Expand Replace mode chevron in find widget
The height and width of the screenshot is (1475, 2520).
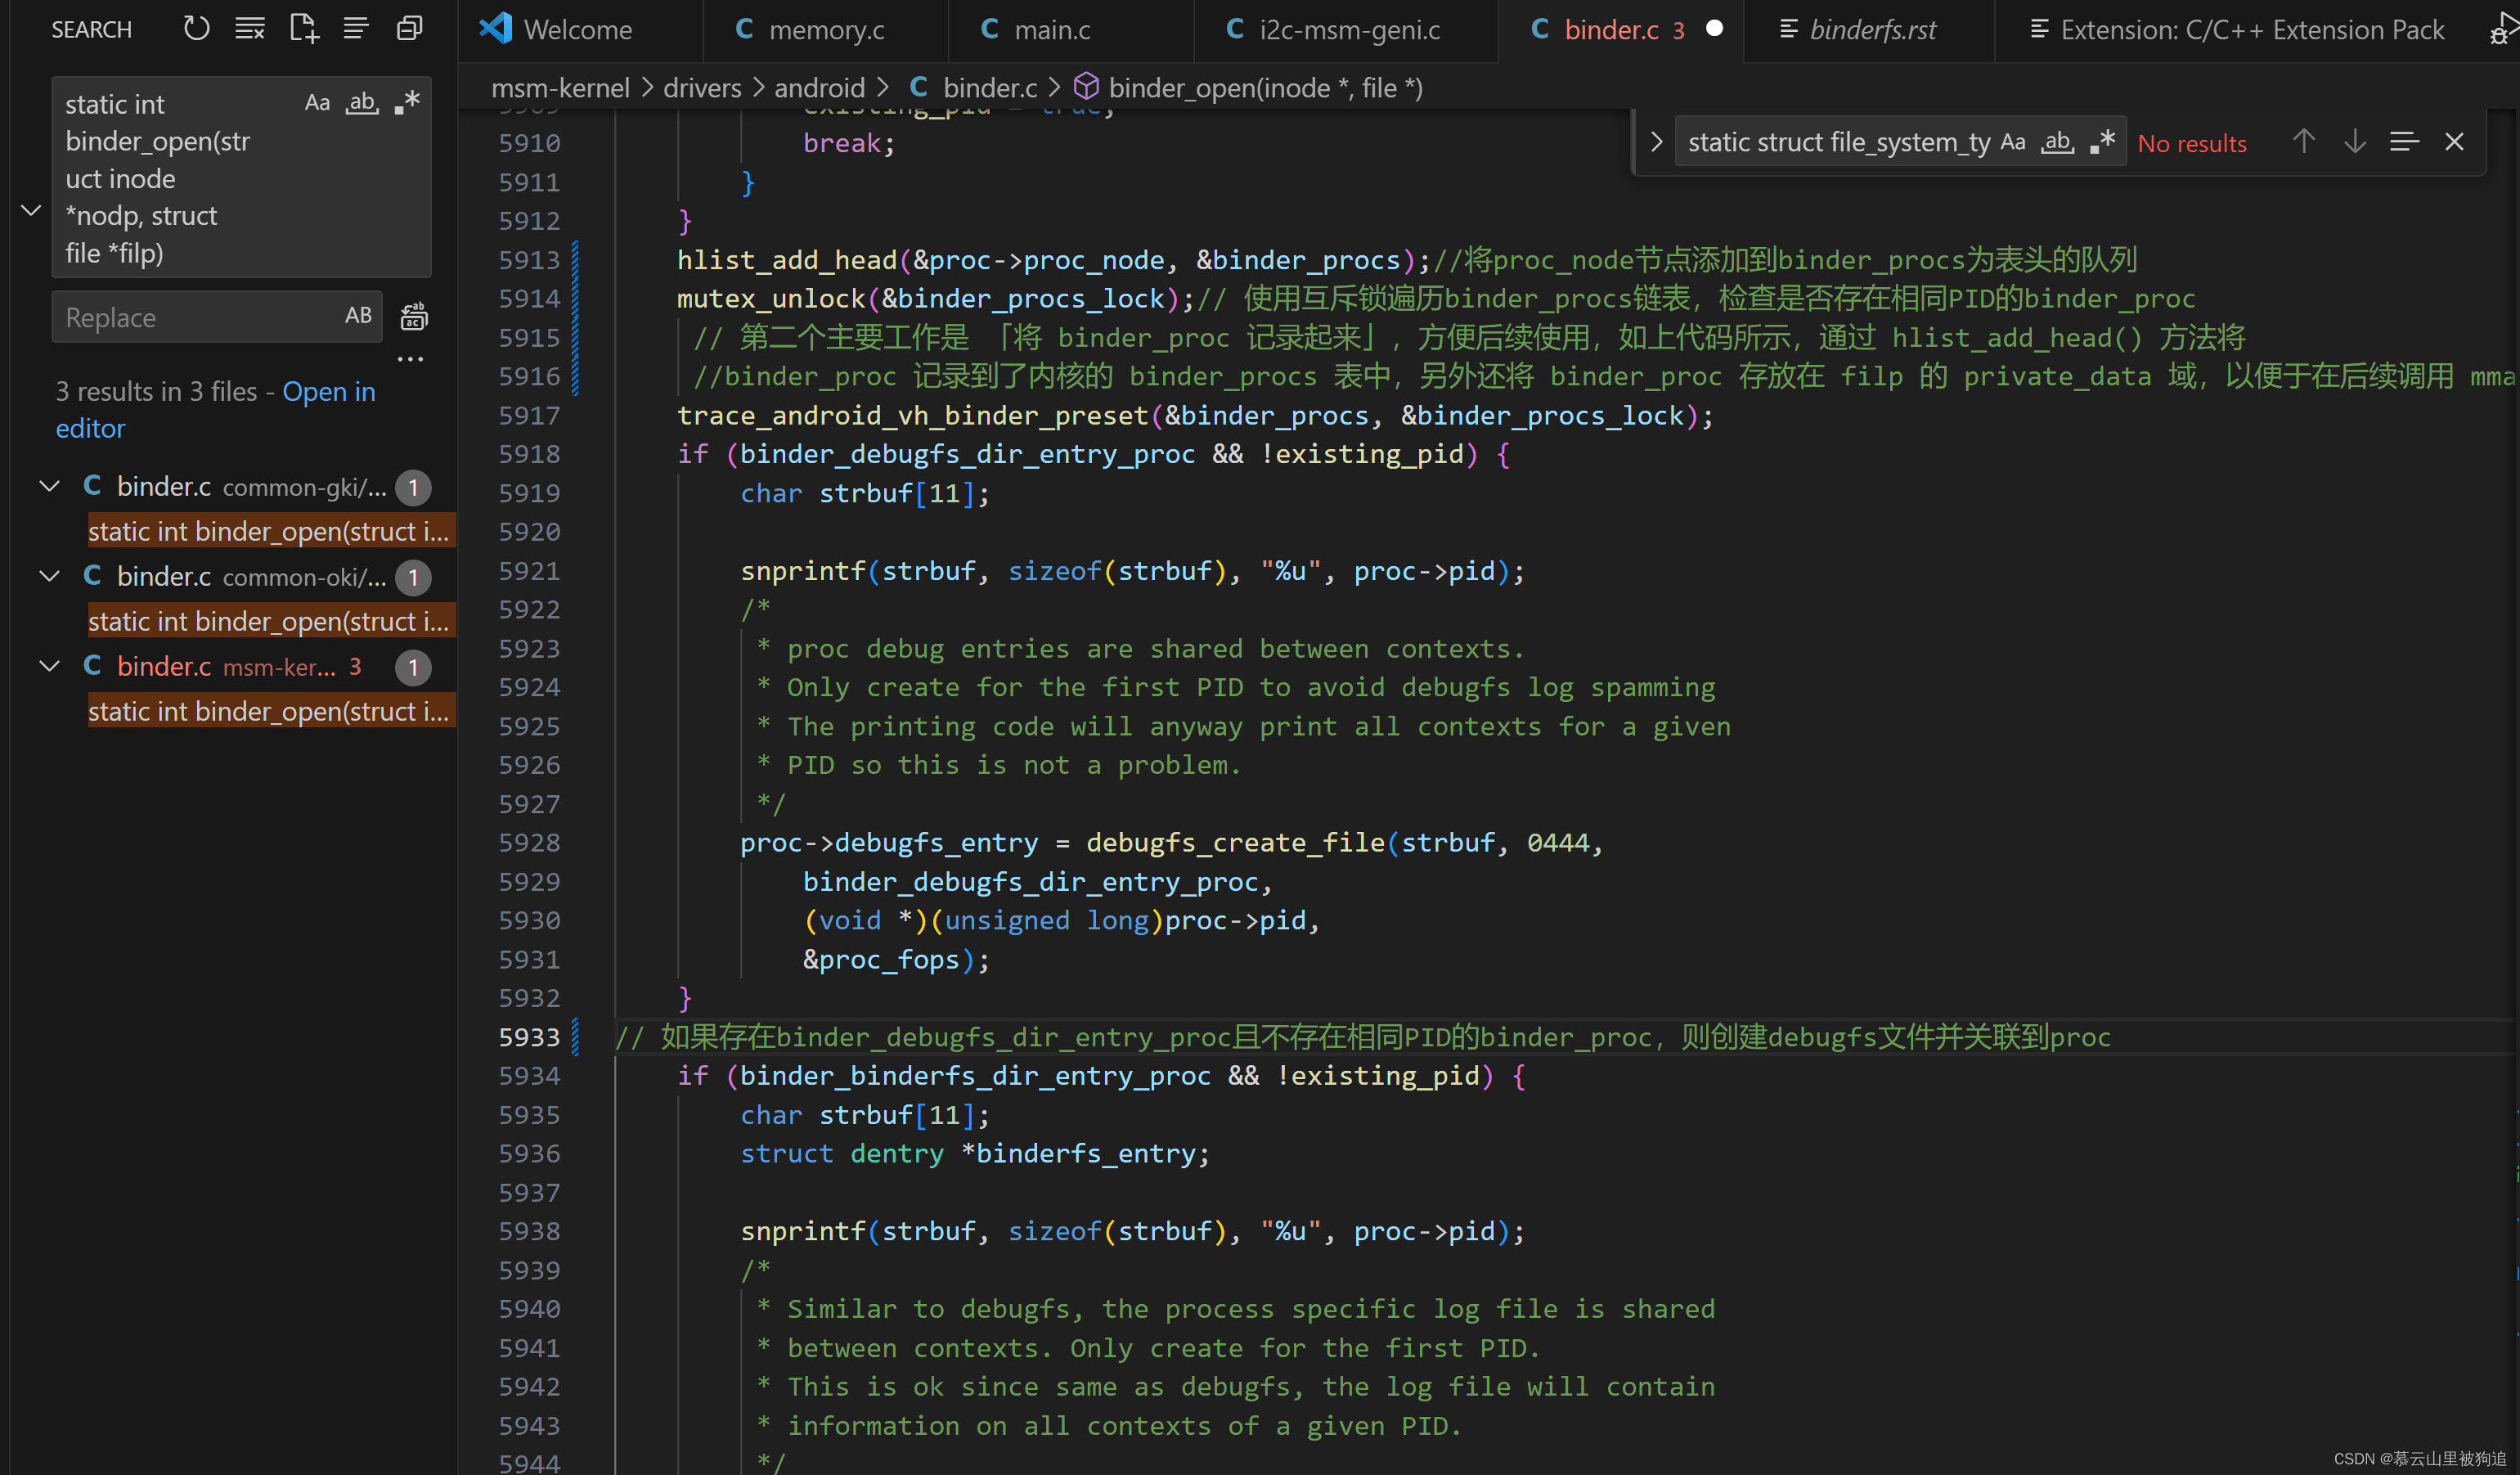tap(1656, 142)
